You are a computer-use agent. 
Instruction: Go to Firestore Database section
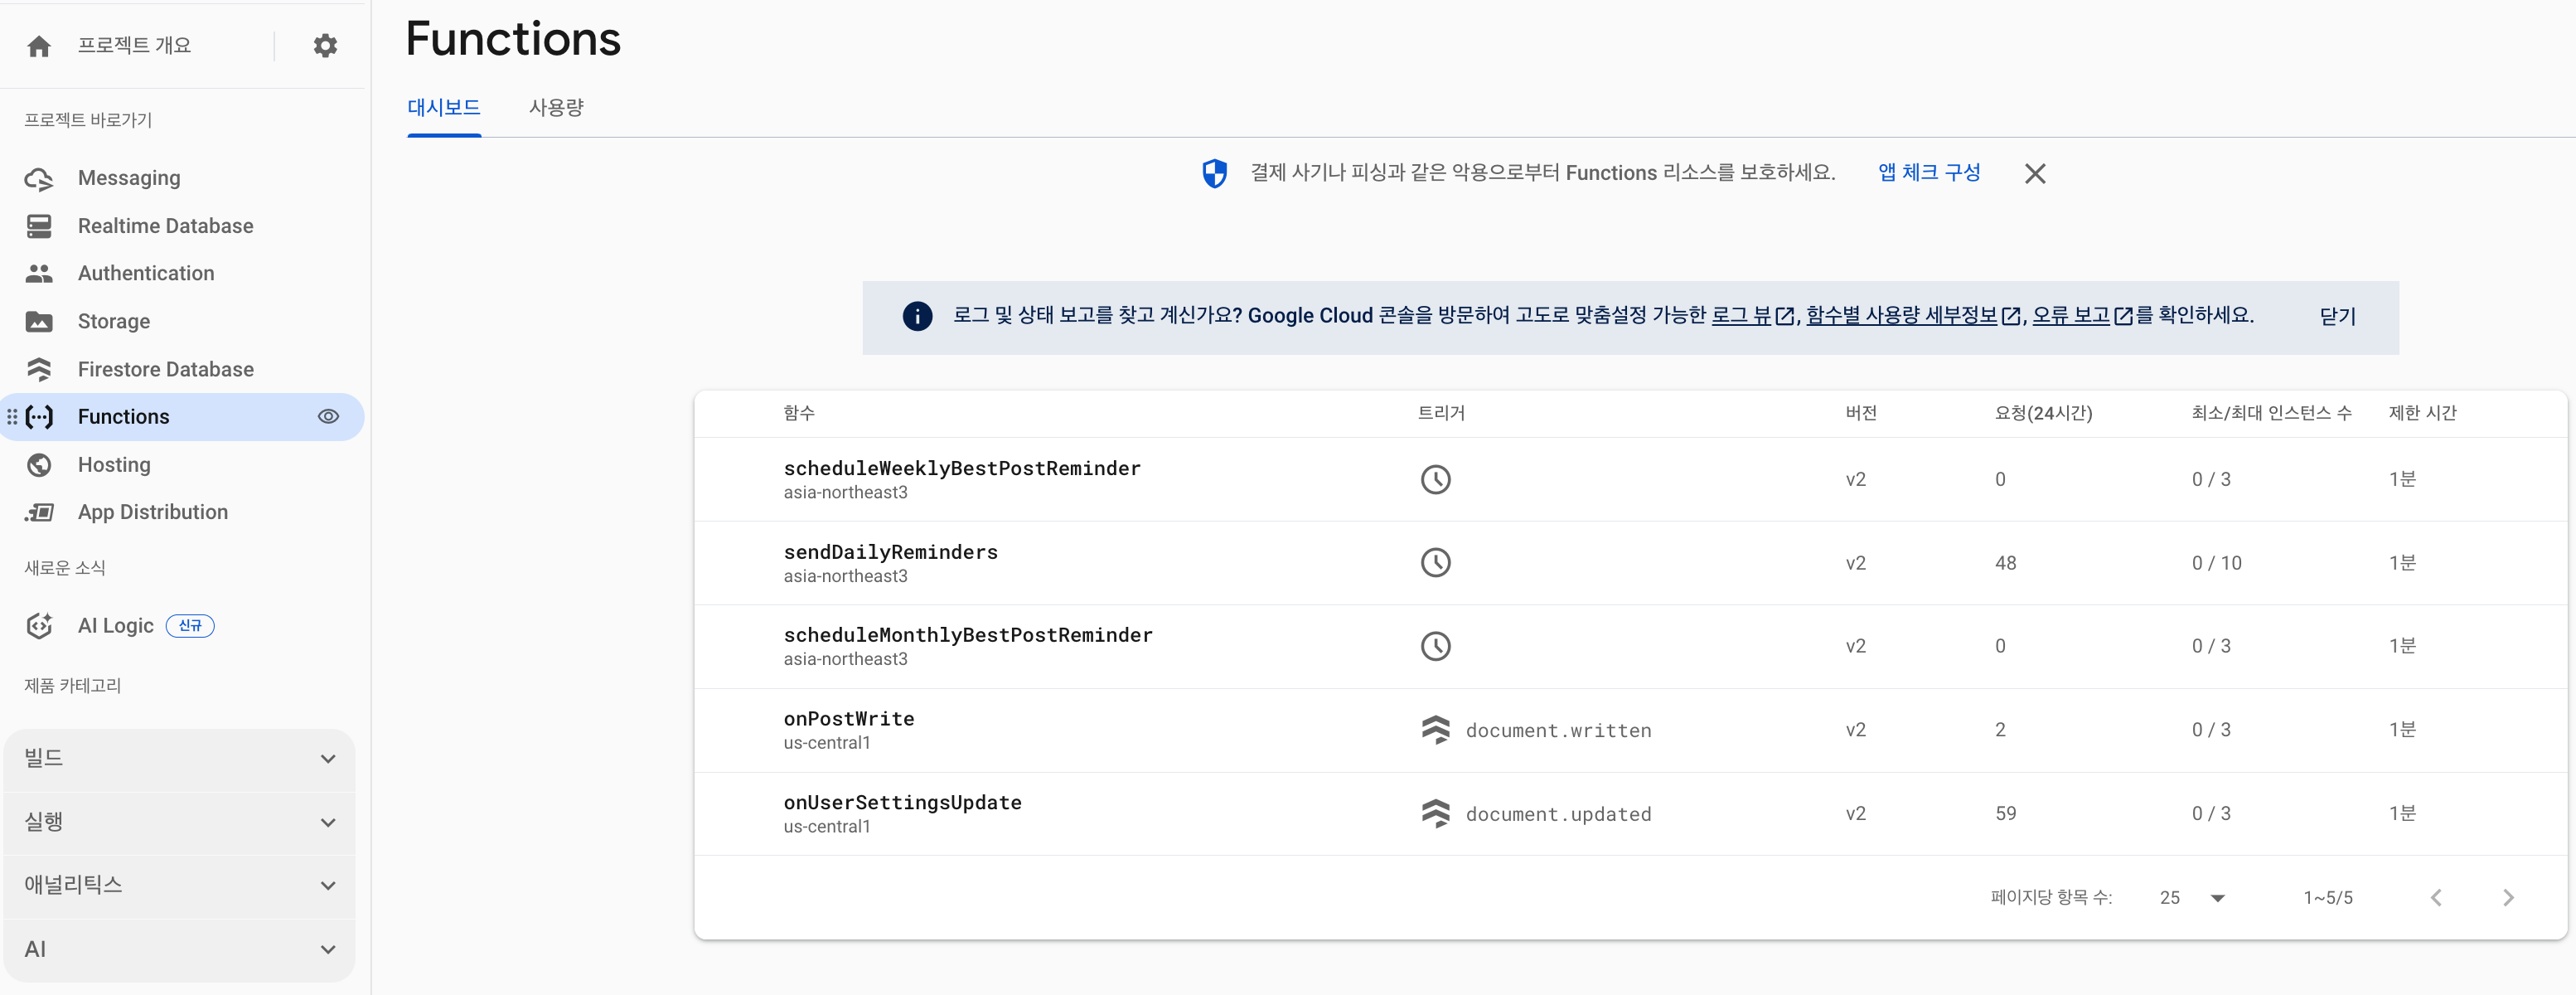click(x=165, y=369)
